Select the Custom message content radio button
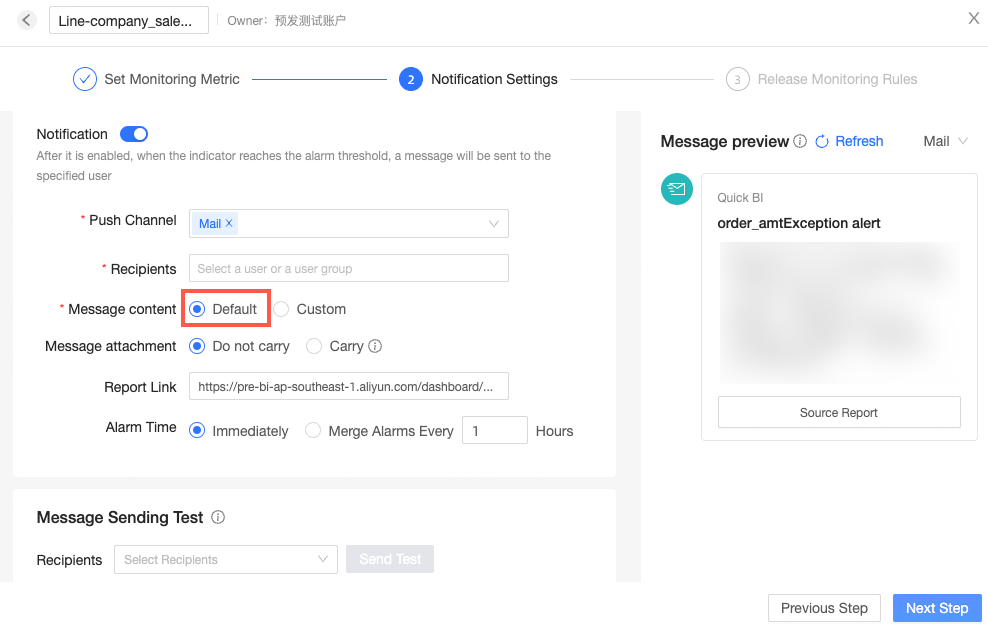Viewport: 988px width, 632px height. point(281,309)
